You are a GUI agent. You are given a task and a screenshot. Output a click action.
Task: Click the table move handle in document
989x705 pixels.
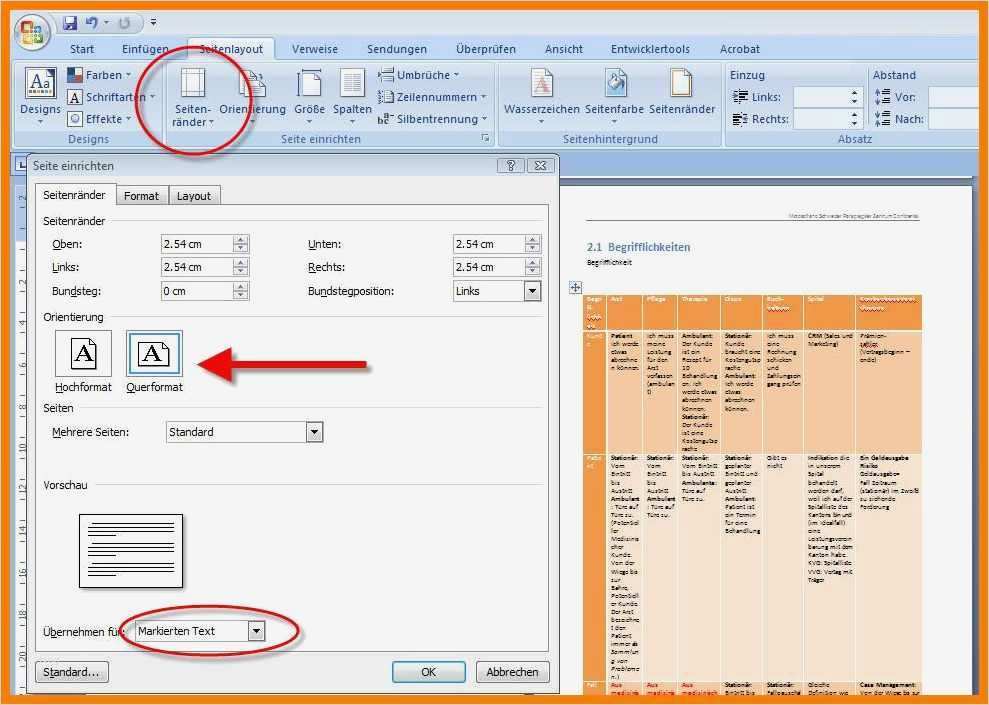(575, 288)
